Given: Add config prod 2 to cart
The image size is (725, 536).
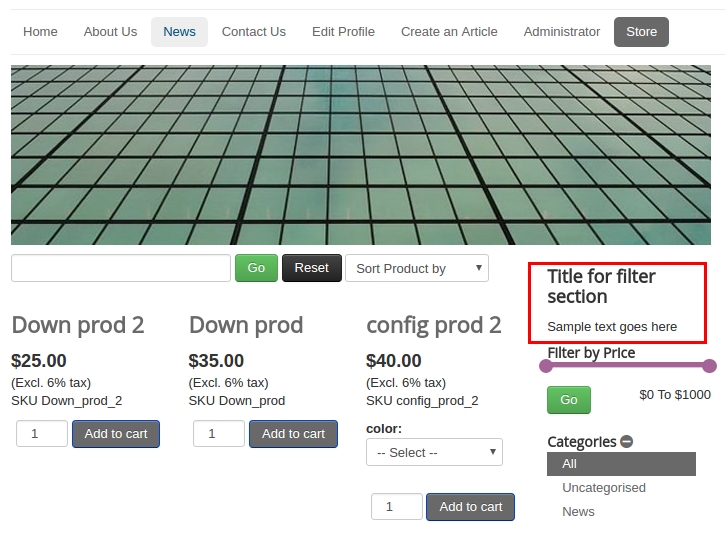Looking at the screenshot, I should [x=470, y=506].
